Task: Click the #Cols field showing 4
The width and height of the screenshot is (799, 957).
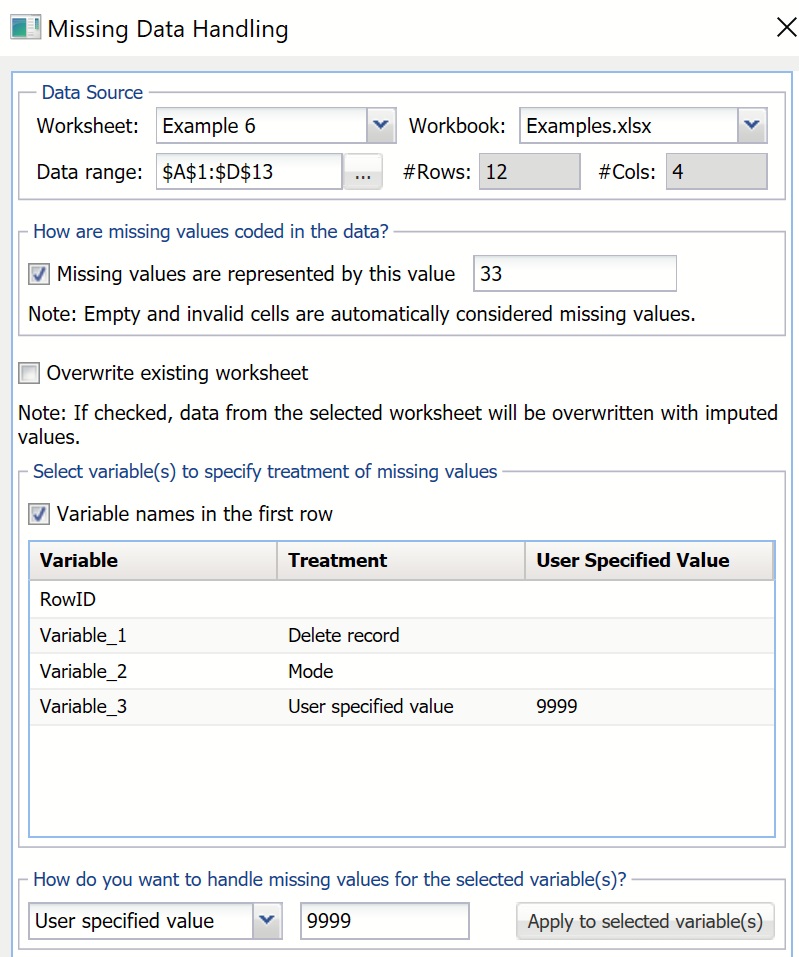Action: (716, 172)
